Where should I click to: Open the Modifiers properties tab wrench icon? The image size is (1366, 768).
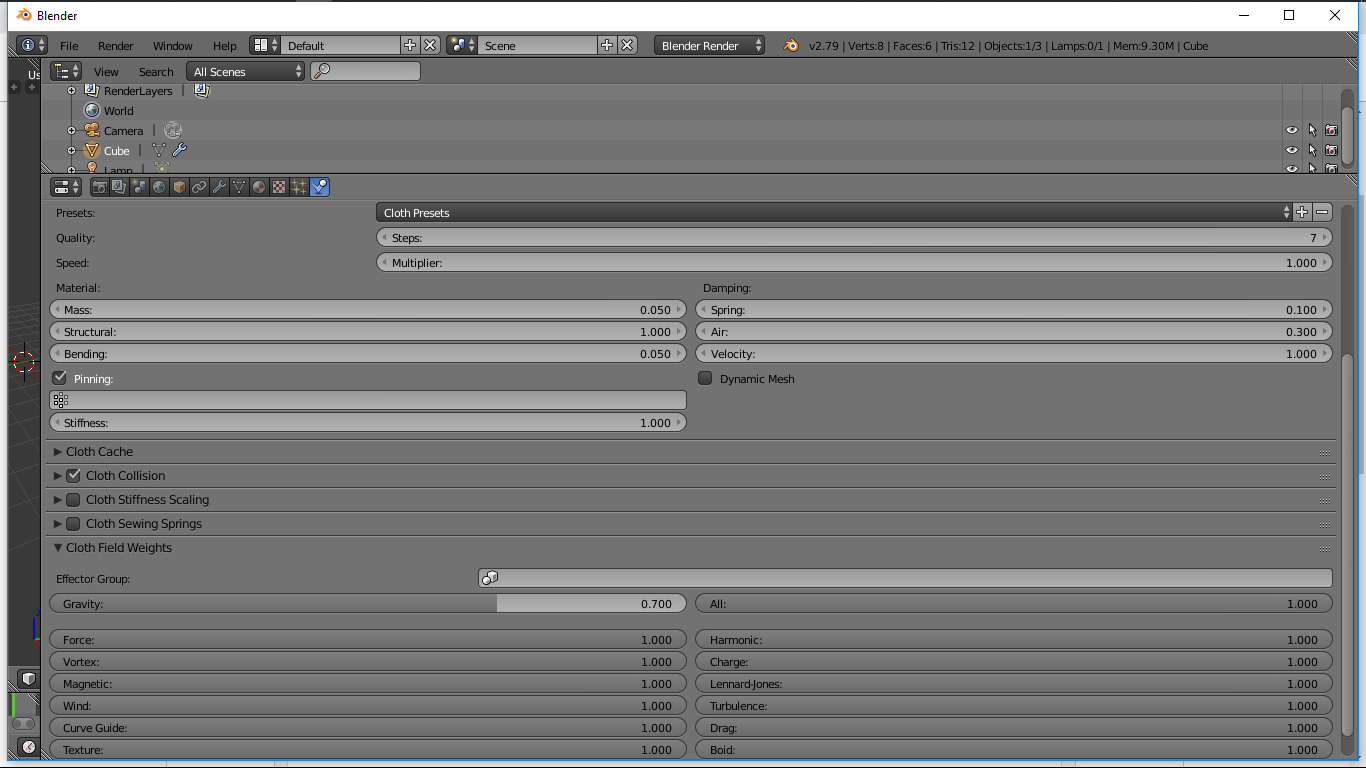219,187
